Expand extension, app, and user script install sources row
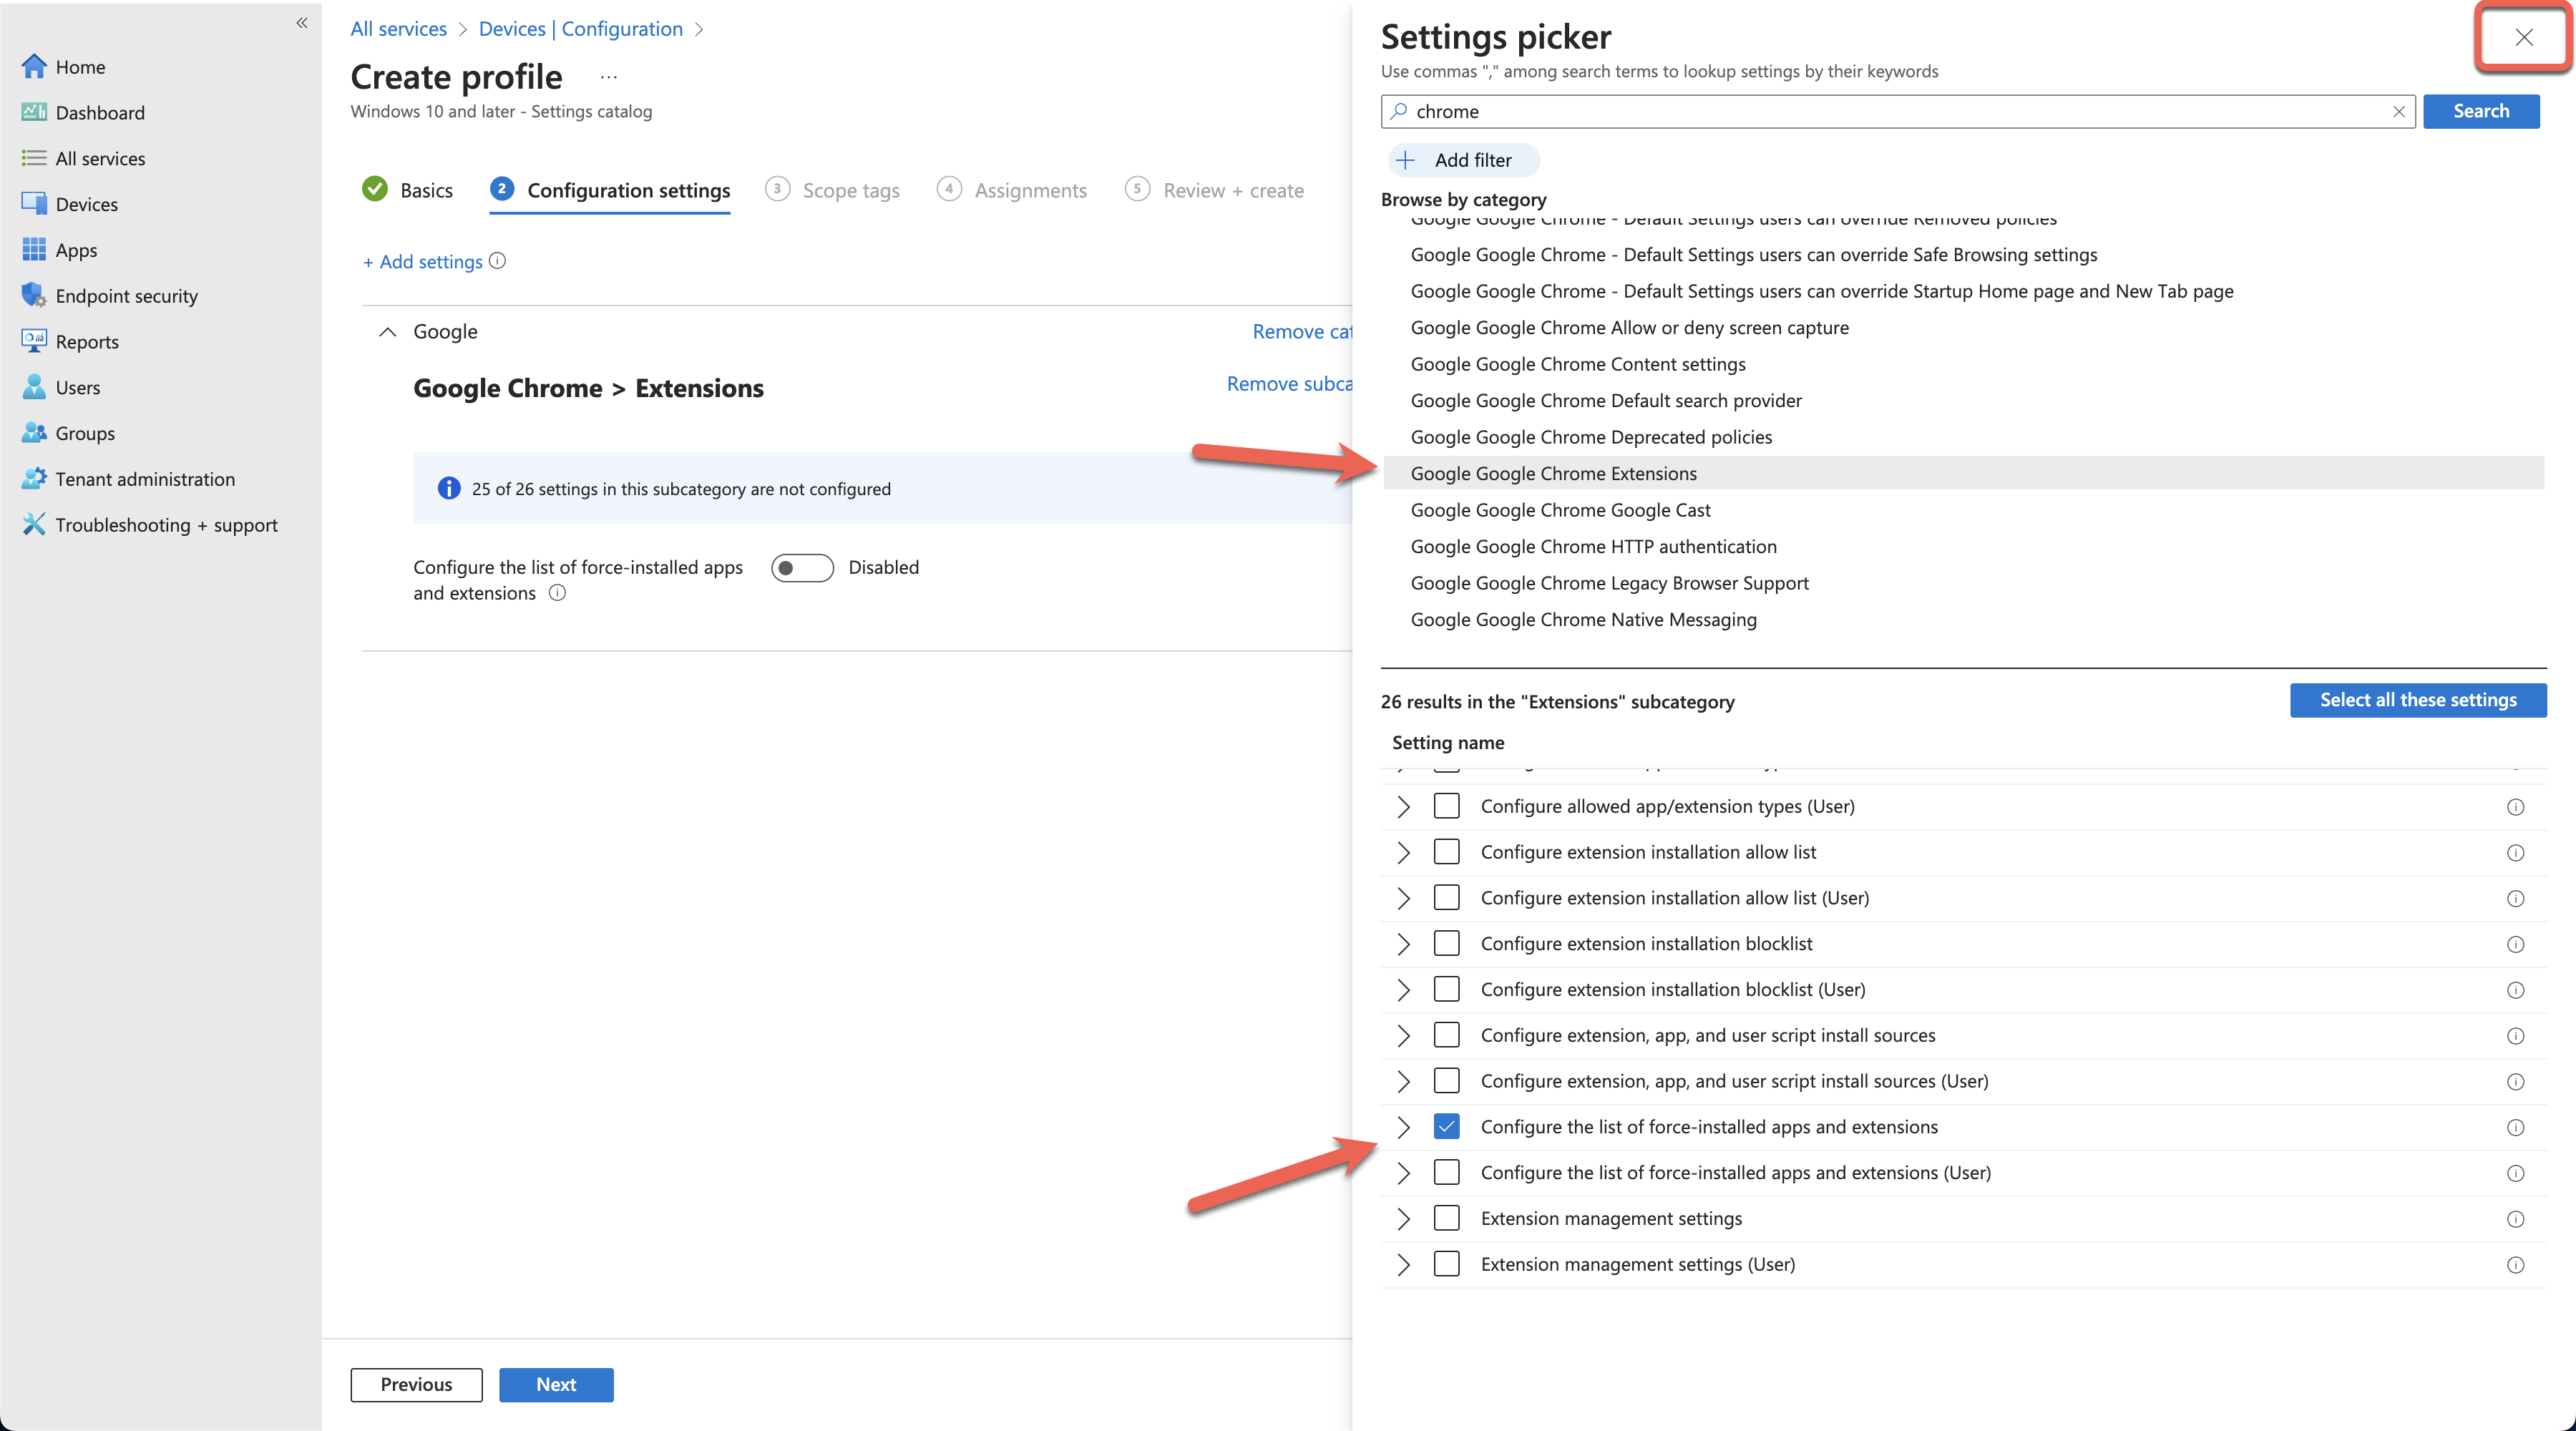 click(x=1403, y=1035)
